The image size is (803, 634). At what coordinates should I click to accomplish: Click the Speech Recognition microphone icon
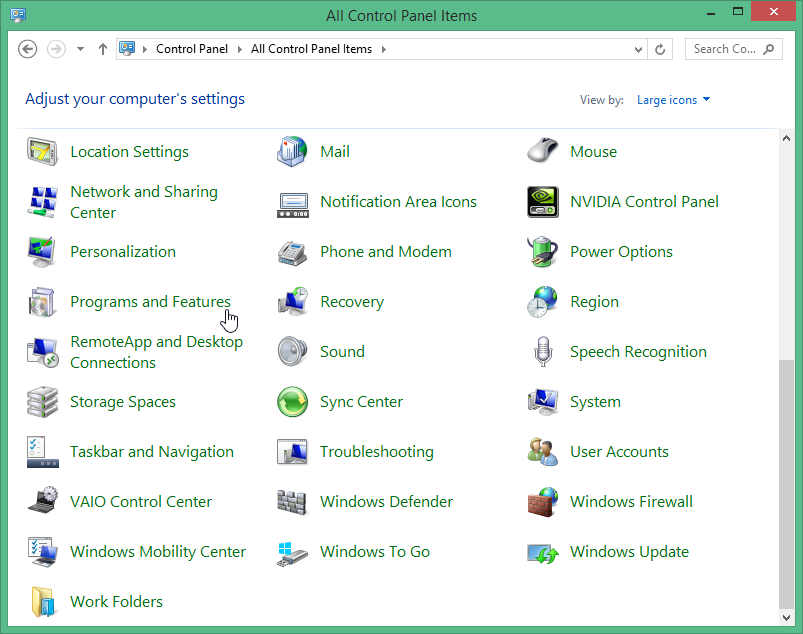tap(543, 352)
